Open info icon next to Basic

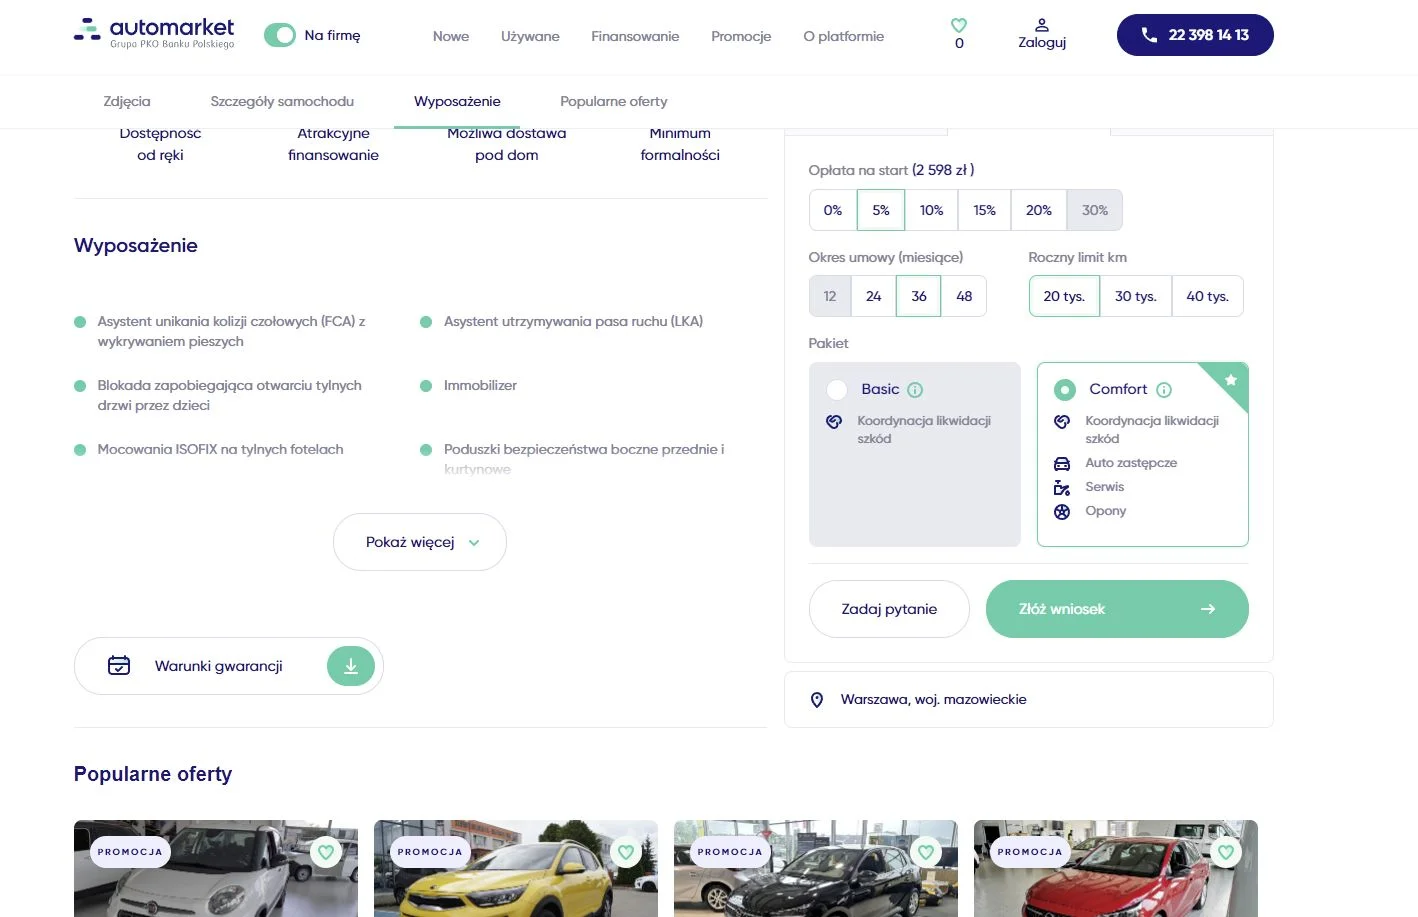pyautogui.click(x=915, y=390)
